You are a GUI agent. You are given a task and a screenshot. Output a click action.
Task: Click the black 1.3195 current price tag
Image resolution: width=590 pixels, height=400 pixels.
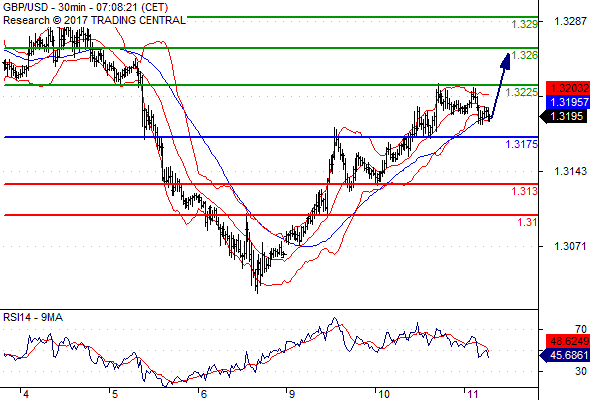[564, 116]
